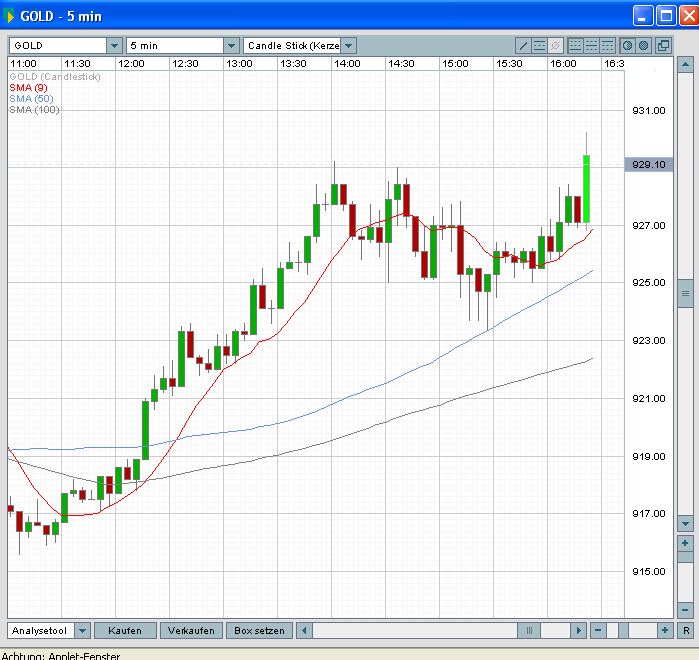Zoom in horizontally with bottom plus button
Image resolution: width=699 pixels, height=660 pixels.
click(x=665, y=631)
